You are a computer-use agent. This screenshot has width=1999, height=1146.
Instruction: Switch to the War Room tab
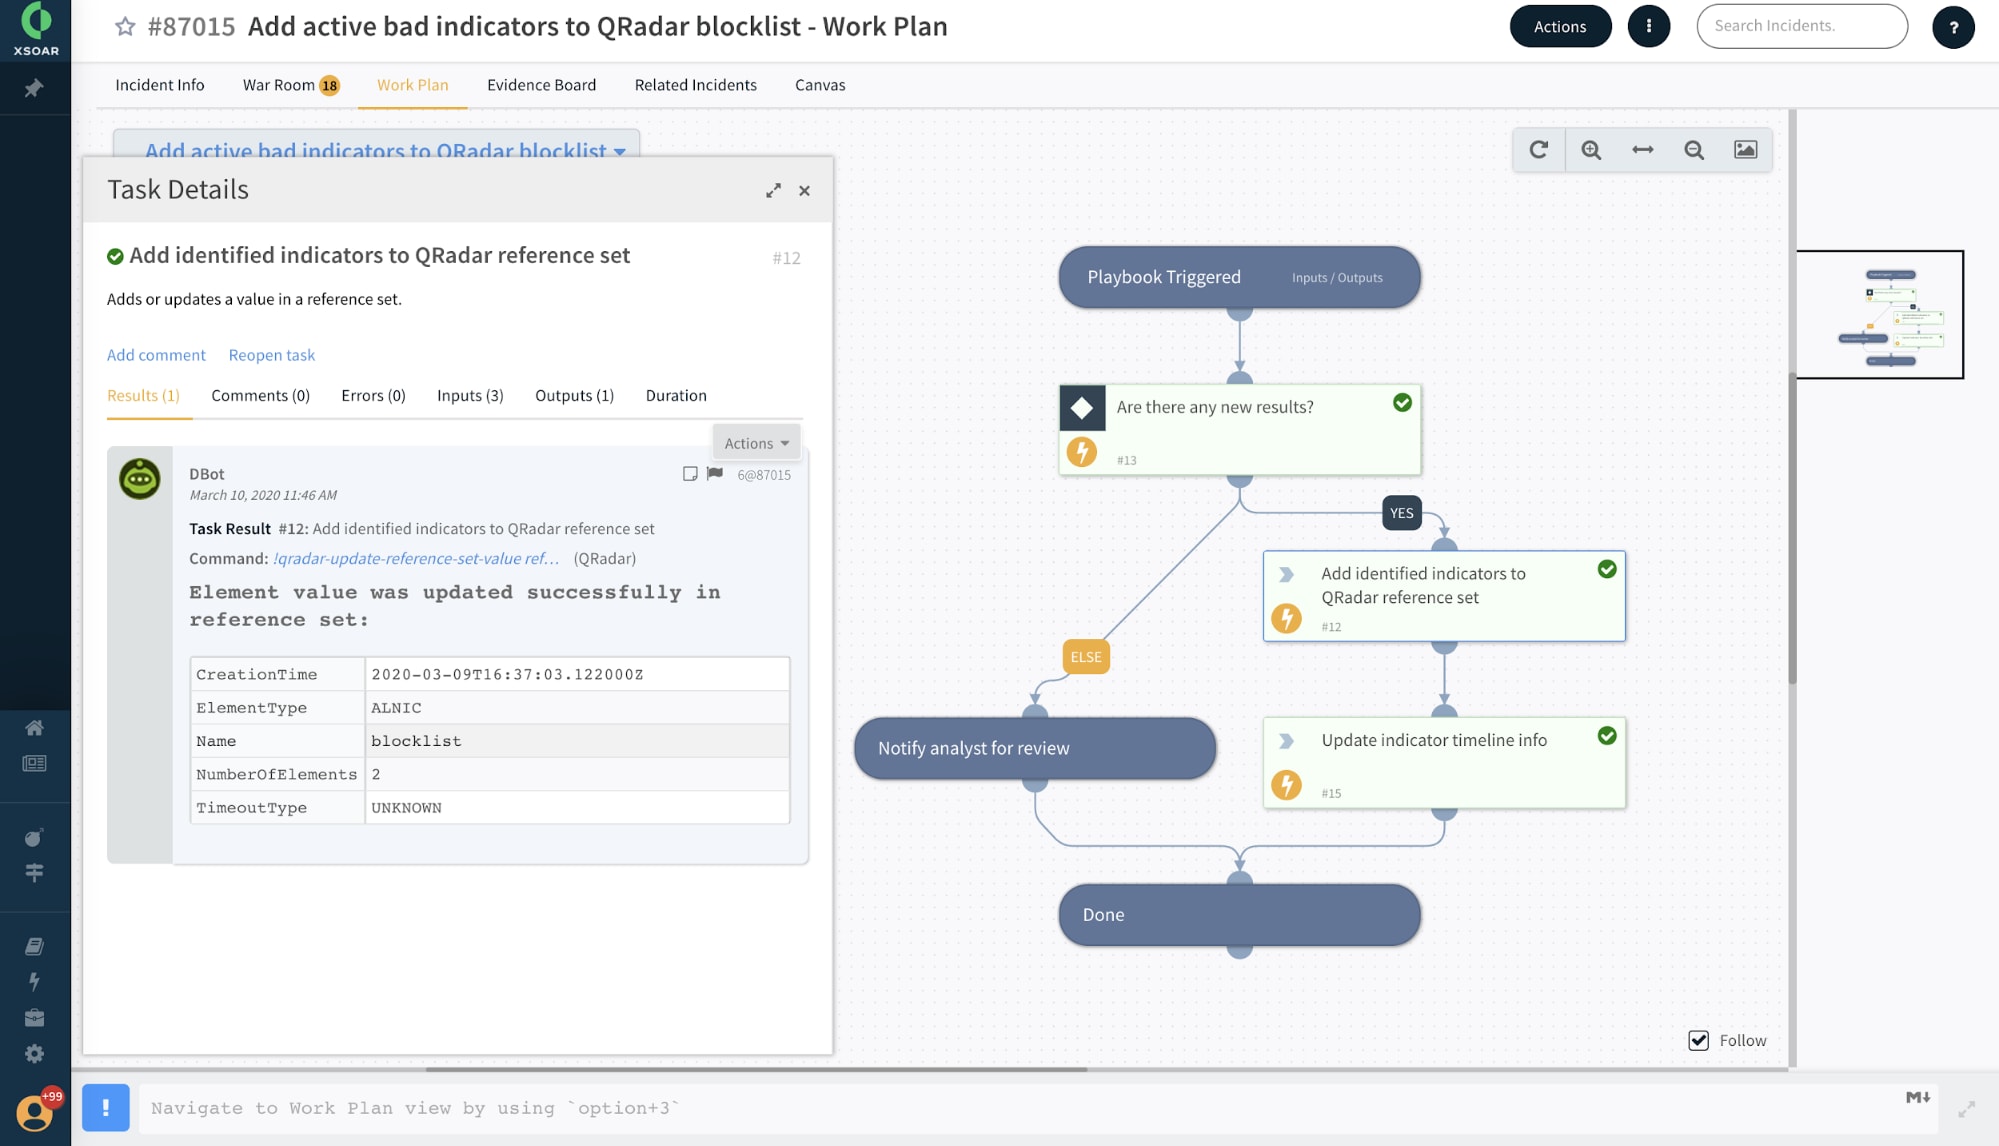[x=291, y=85]
